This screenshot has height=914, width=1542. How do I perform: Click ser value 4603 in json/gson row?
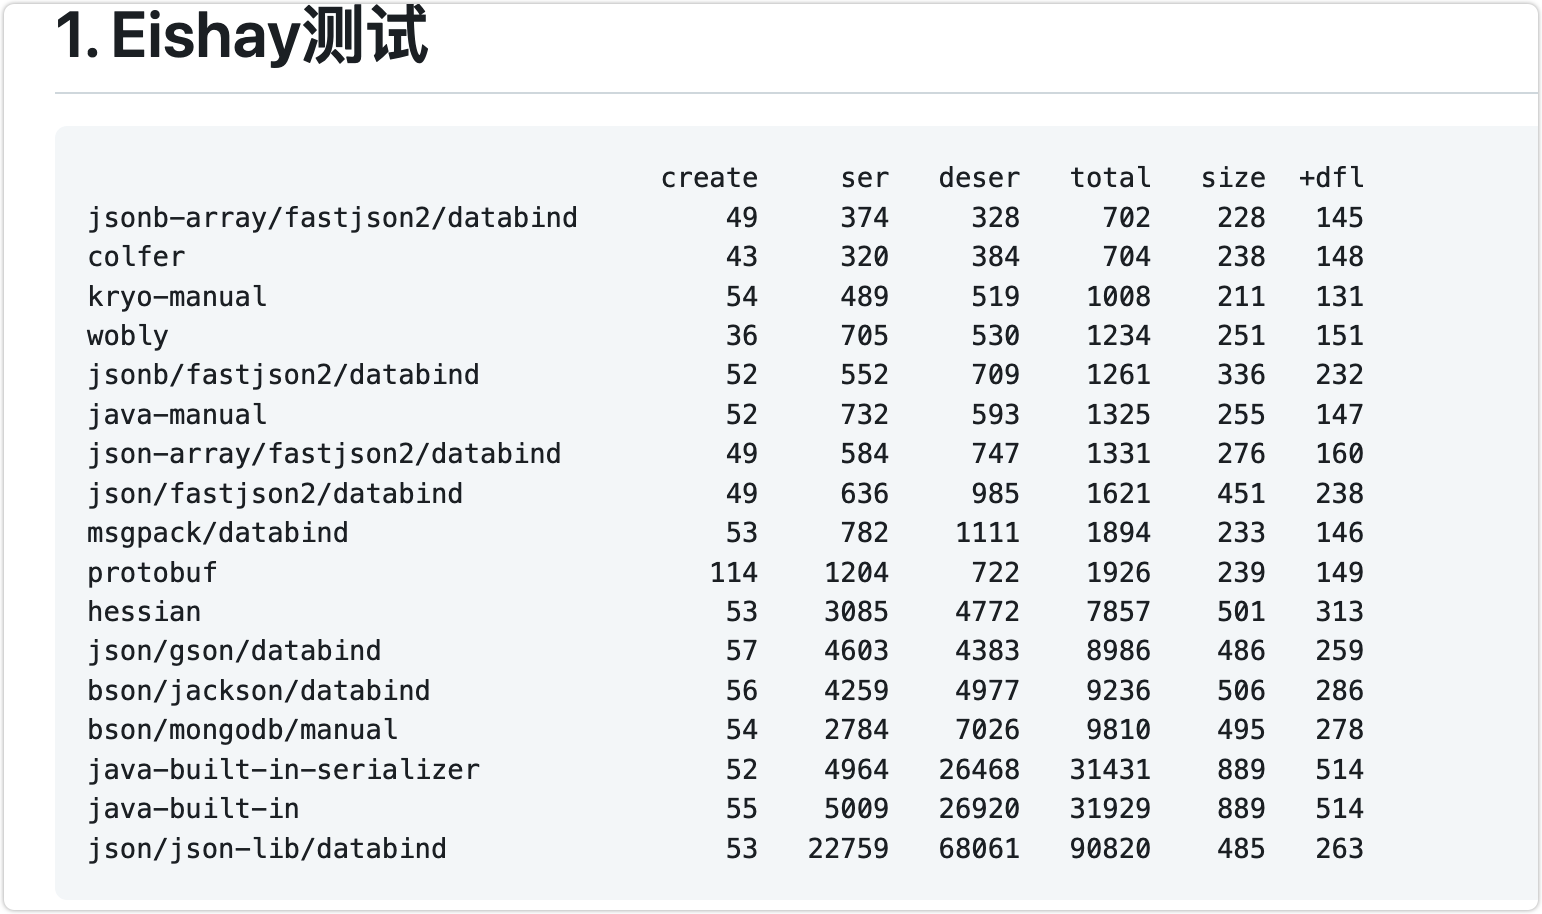click(856, 651)
